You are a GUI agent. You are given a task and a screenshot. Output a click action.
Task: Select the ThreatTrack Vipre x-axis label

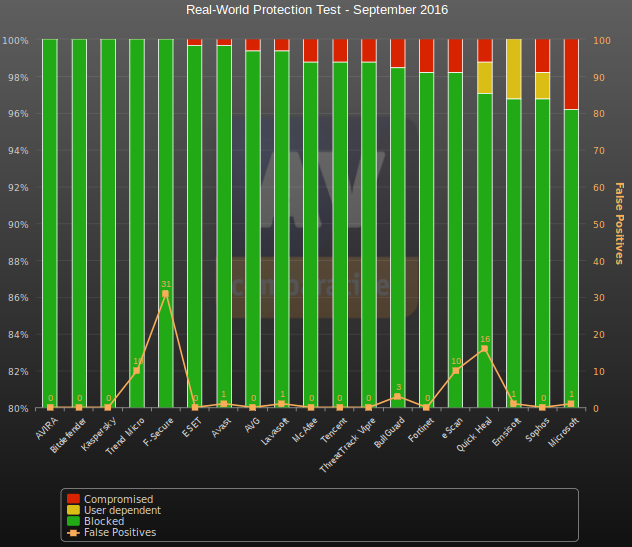tap(347, 445)
